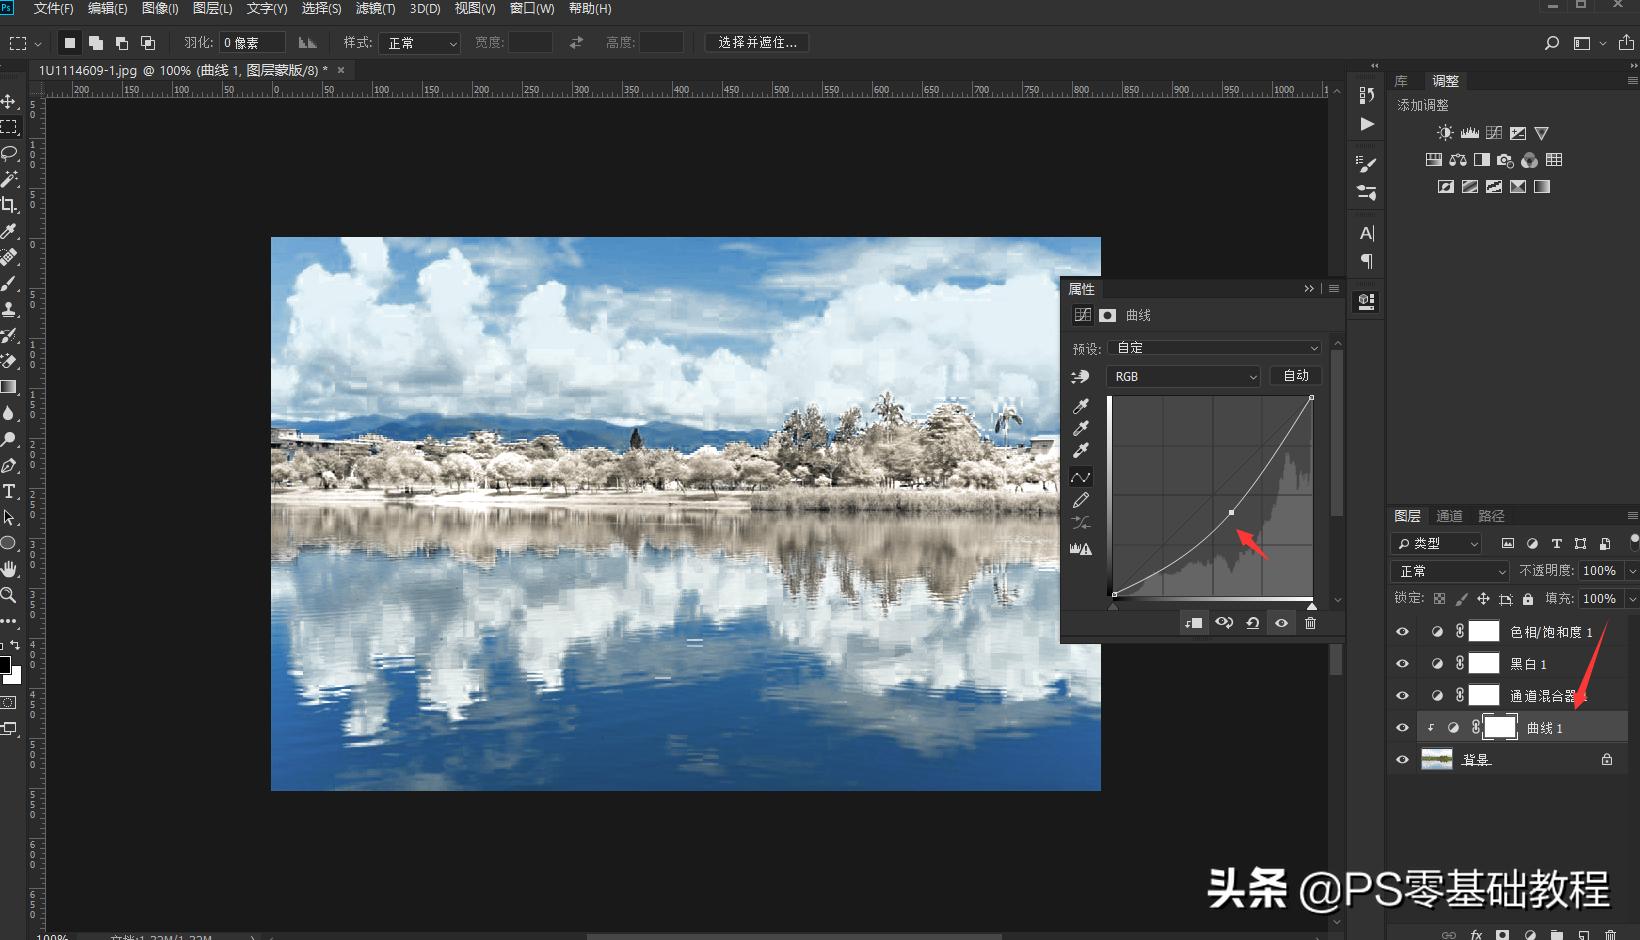Select the Type tool
The width and height of the screenshot is (1640, 940).
coord(10,492)
